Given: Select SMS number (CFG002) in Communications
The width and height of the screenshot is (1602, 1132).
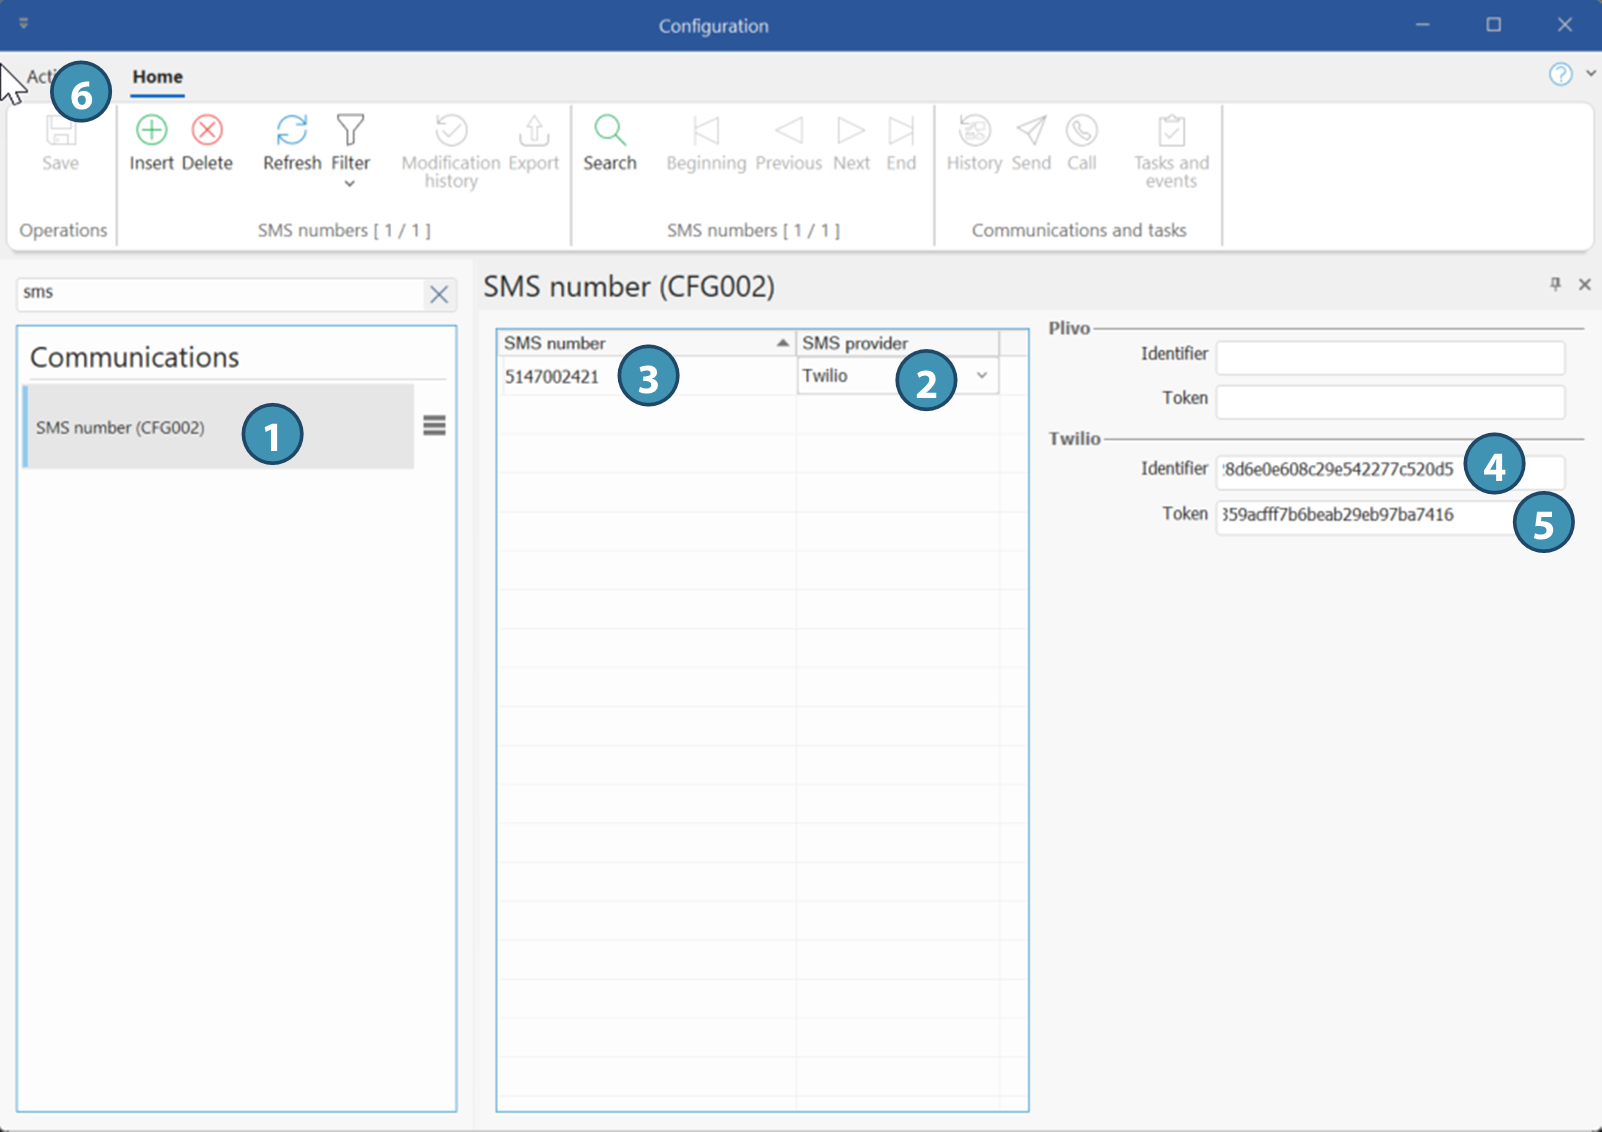Looking at the screenshot, I should (x=120, y=428).
